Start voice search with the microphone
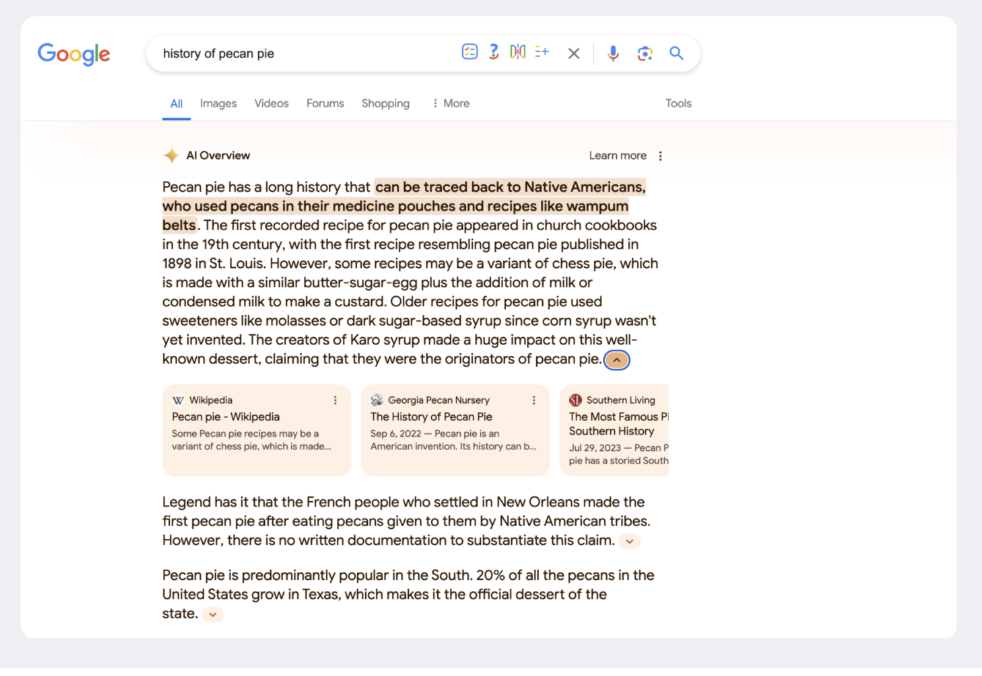982x676 pixels. [613, 53]
